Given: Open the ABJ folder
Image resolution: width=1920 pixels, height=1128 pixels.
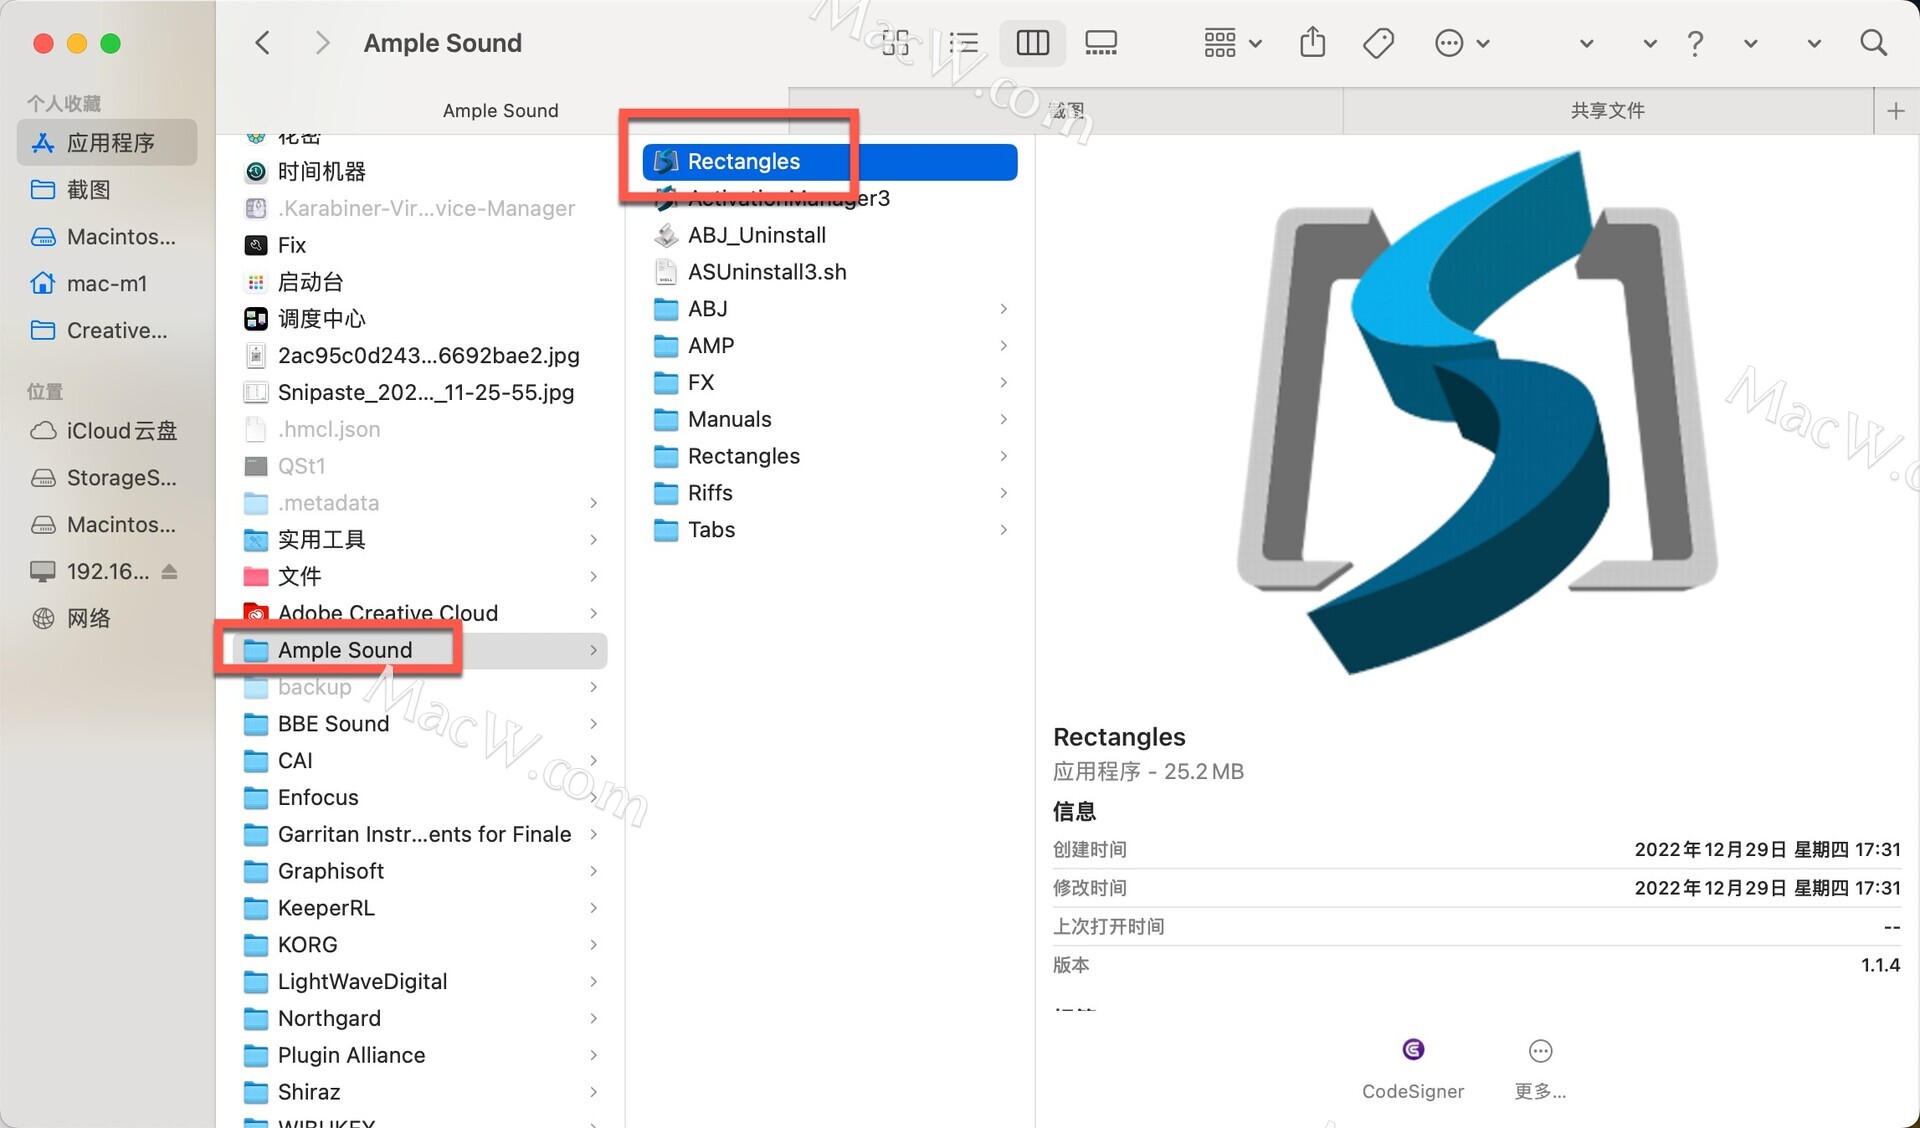Looking at the screenshot, I should 830,309.
